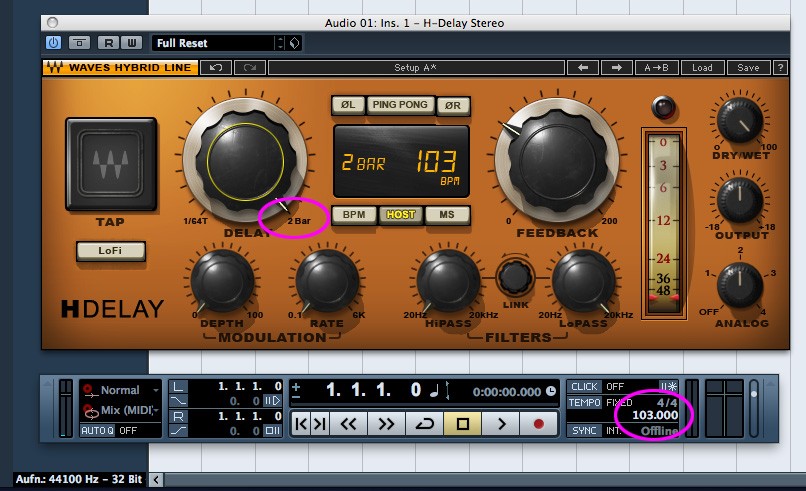Click the FEEDBACK knob

coord(557,160)
